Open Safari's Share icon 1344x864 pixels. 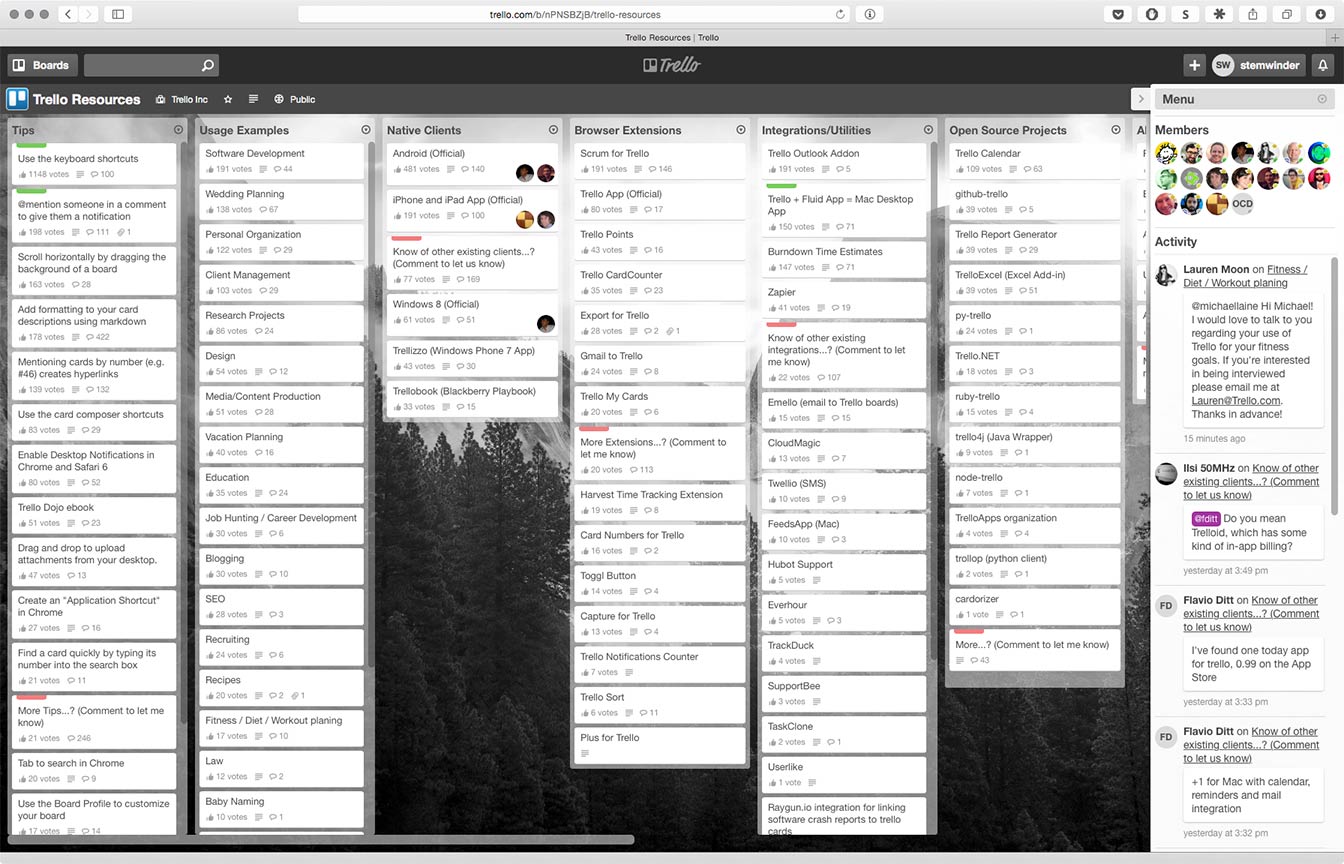click(x=1253, y=14)
